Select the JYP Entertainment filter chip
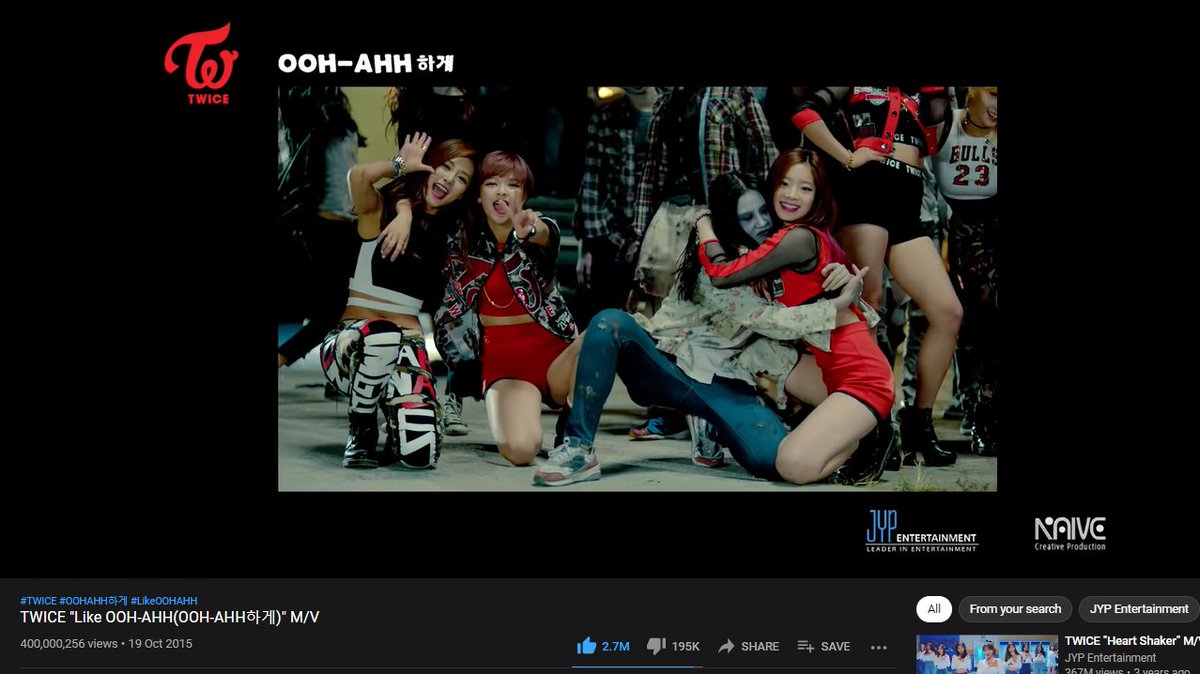This screenshot has width=1200, height=674. pyautogui.click(x=1139, y=609)
